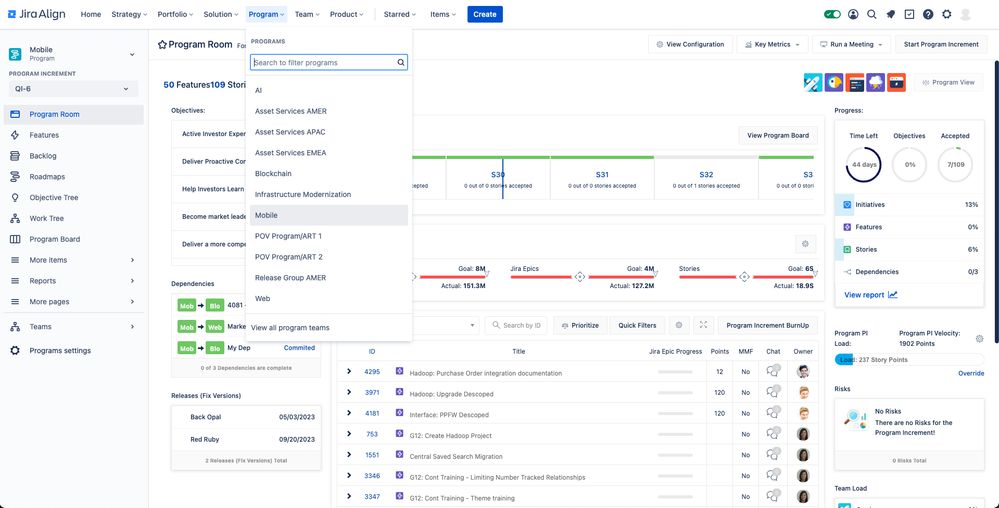Open the user profile icon in header
Viewport: 999px width, 508px height.
(x=853, y=14)
